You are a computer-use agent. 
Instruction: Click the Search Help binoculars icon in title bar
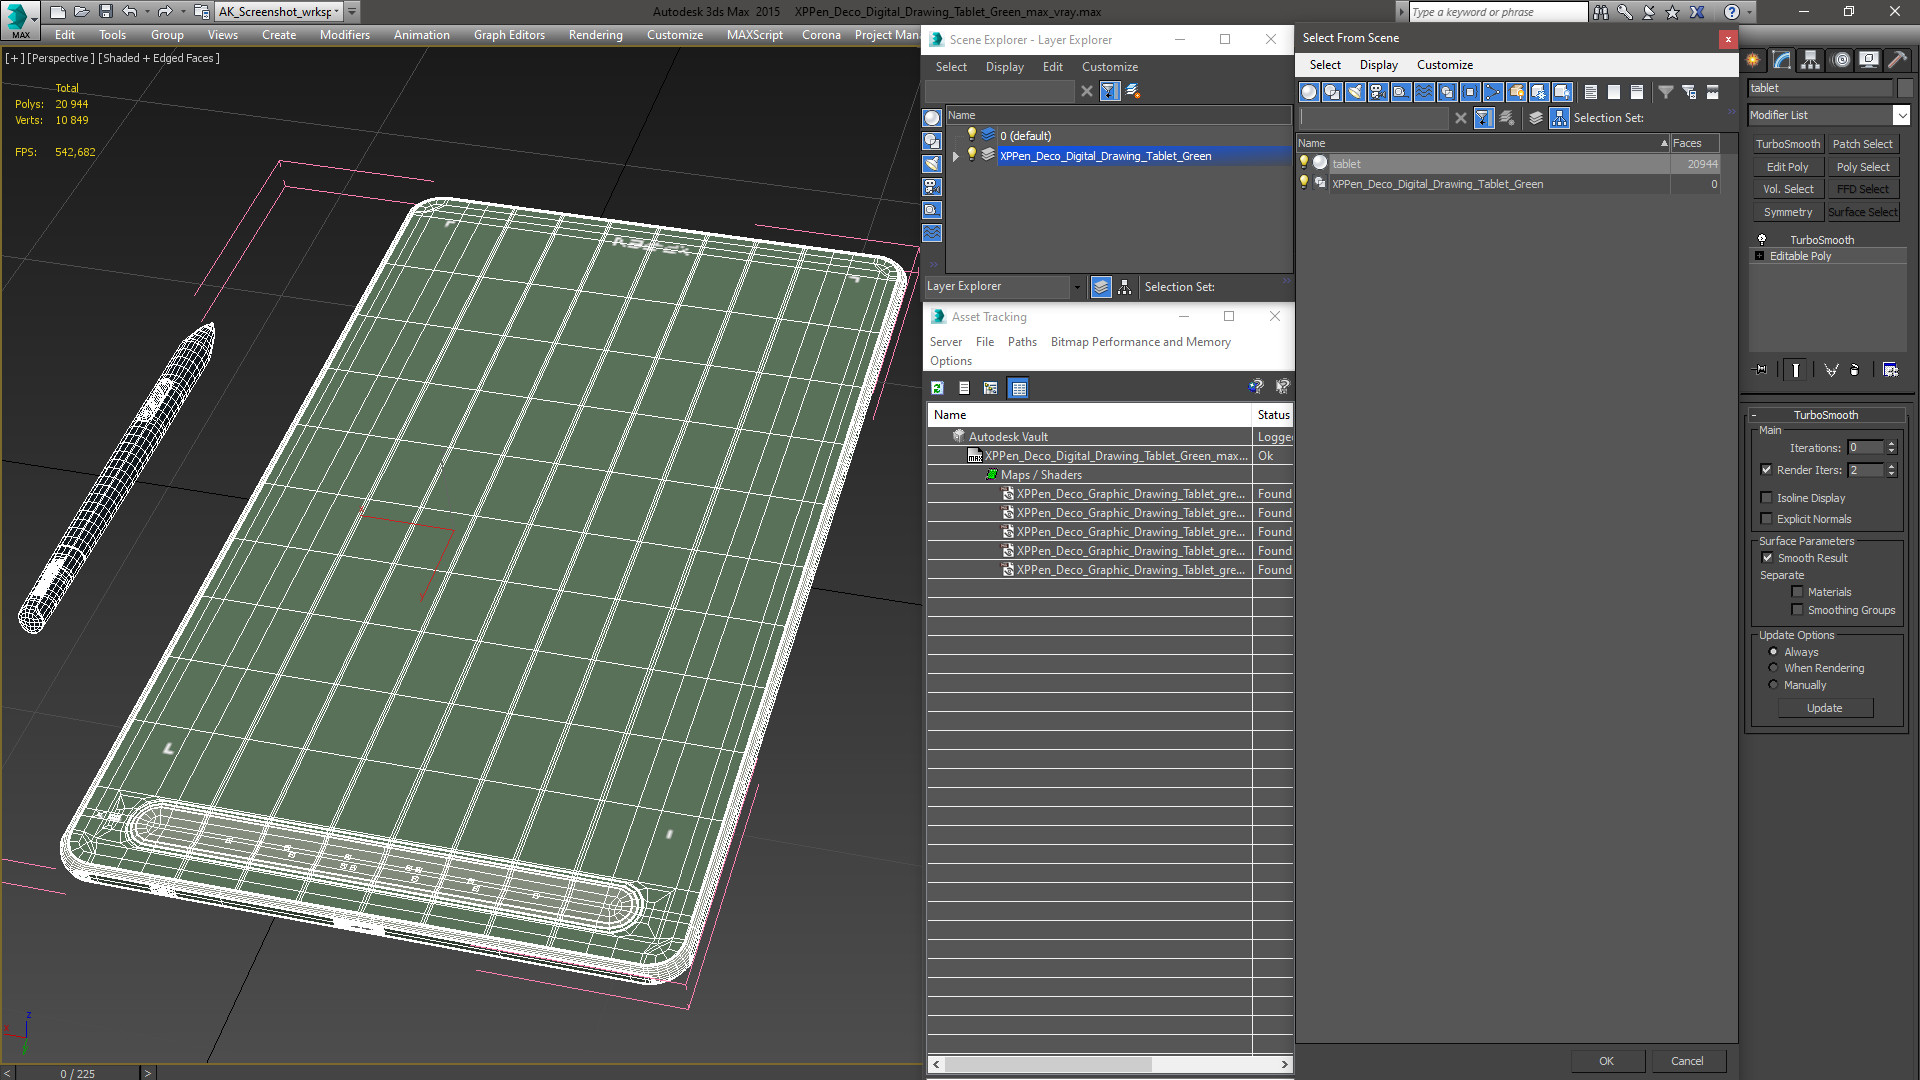point(1601,12)
